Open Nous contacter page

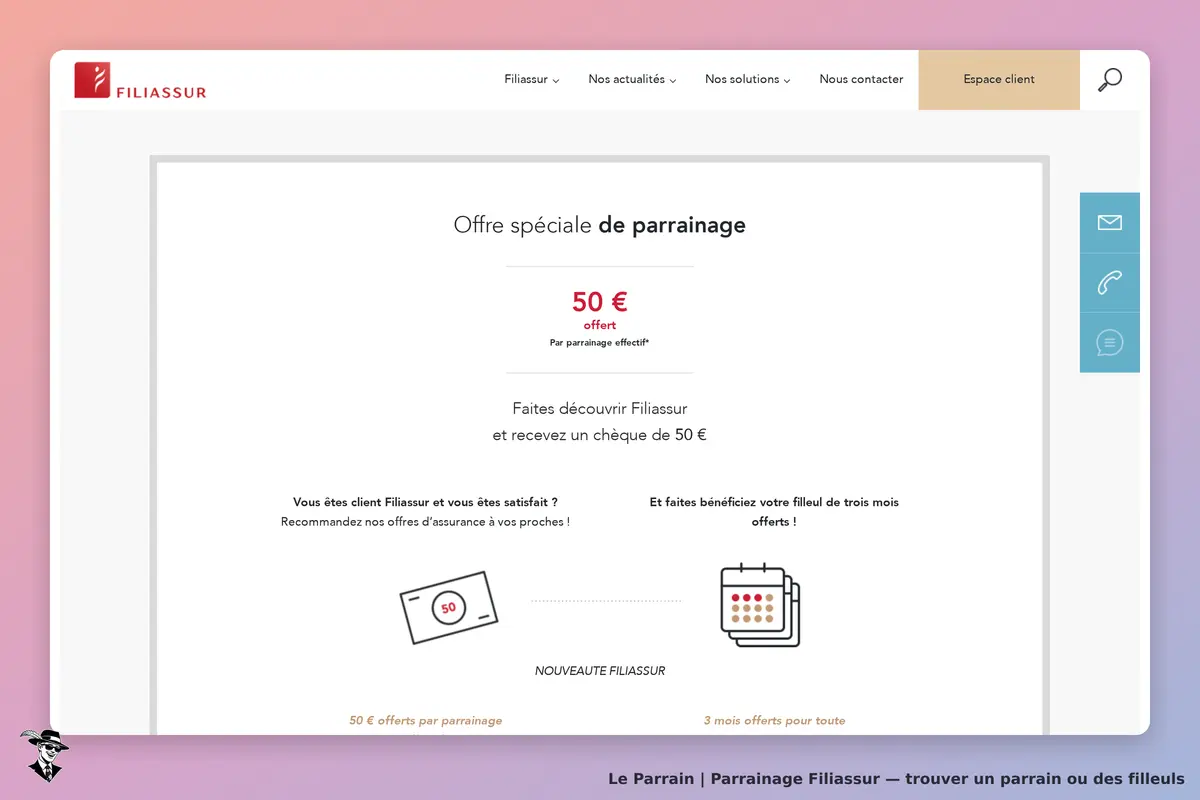click(x=861, y=80)
